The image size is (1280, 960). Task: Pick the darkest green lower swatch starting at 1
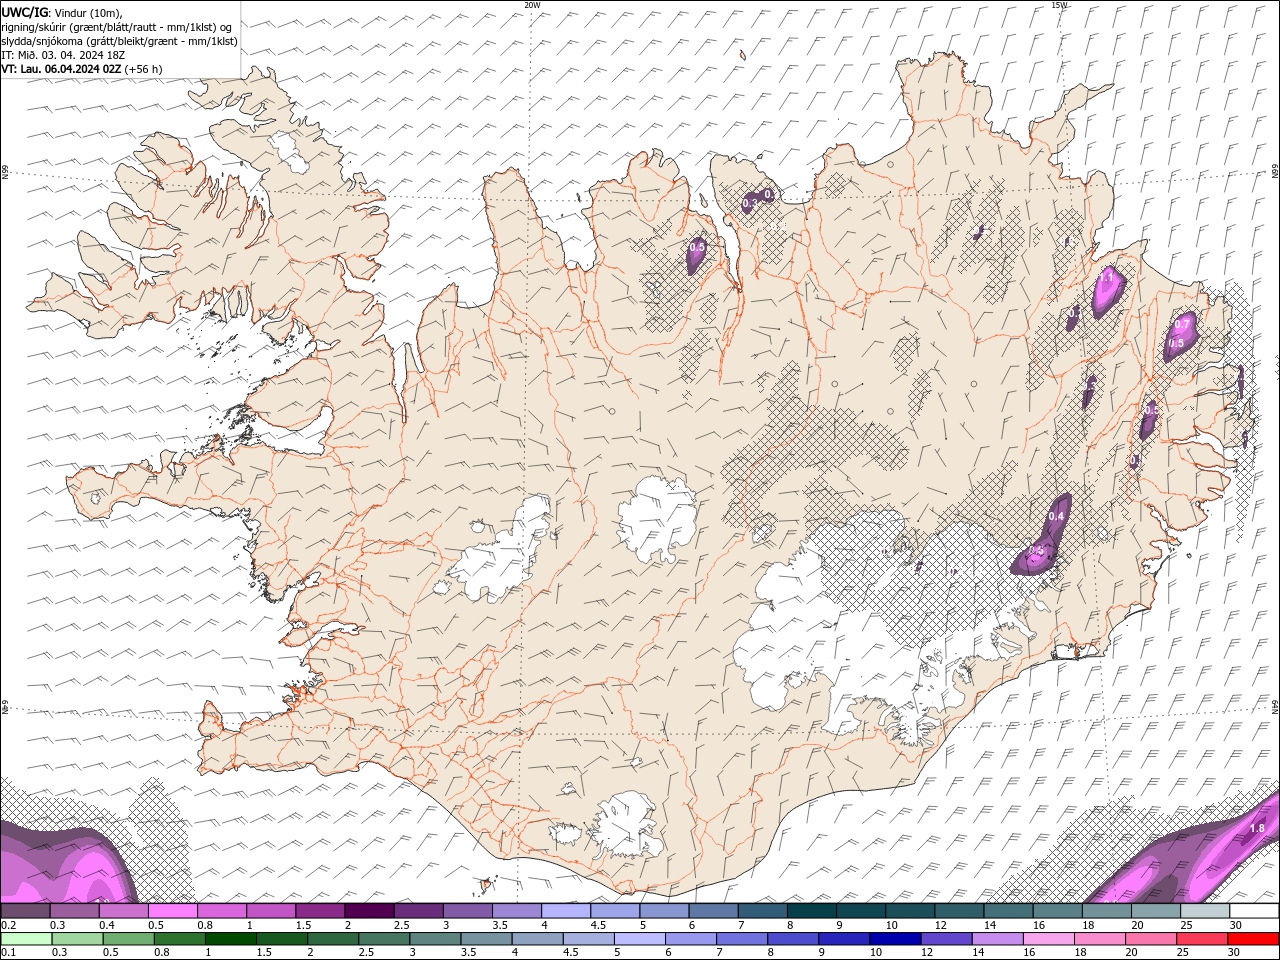click(230, 939)
